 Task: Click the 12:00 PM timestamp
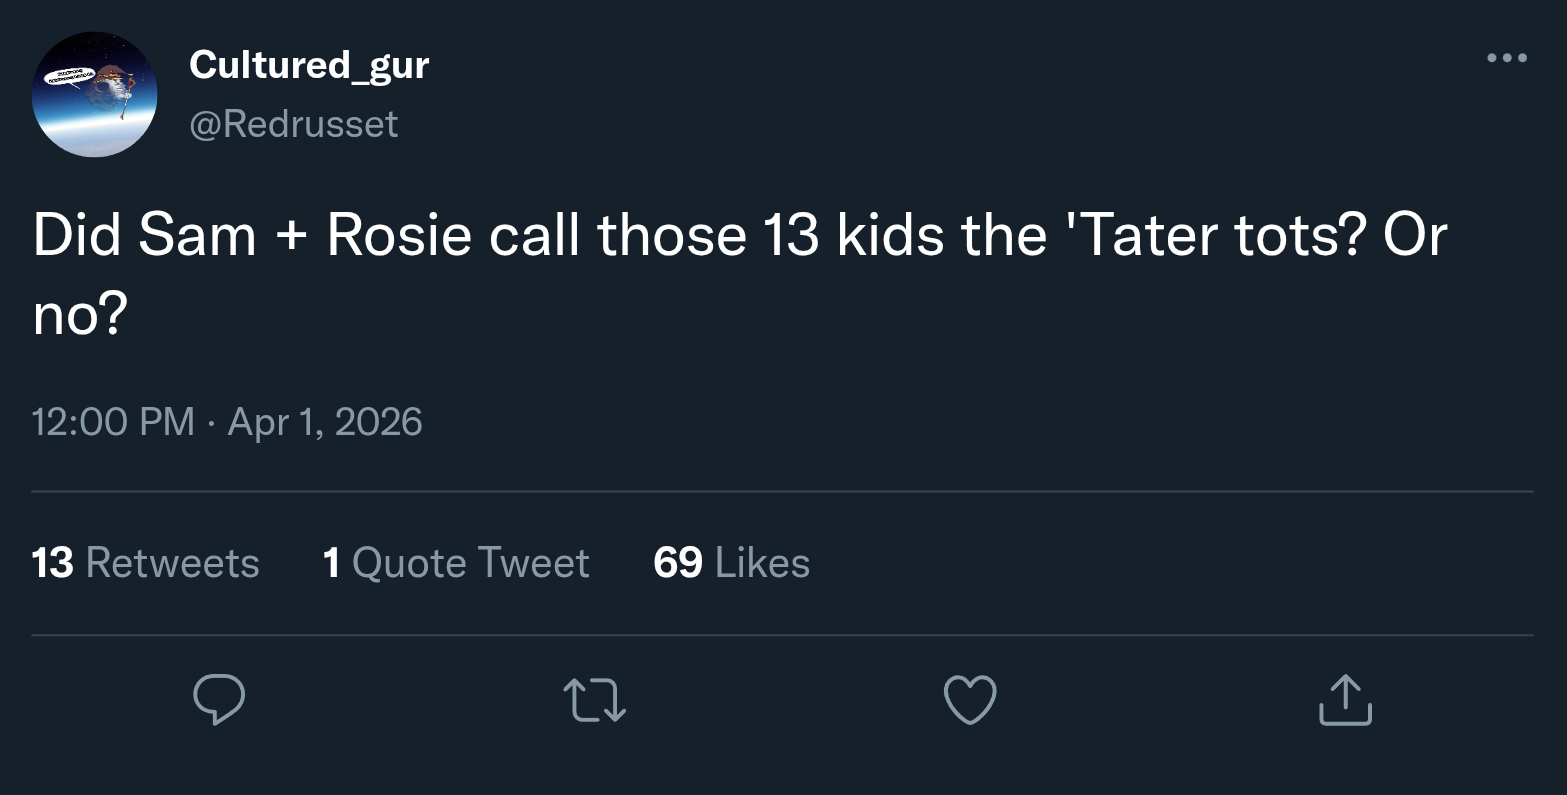113,422
